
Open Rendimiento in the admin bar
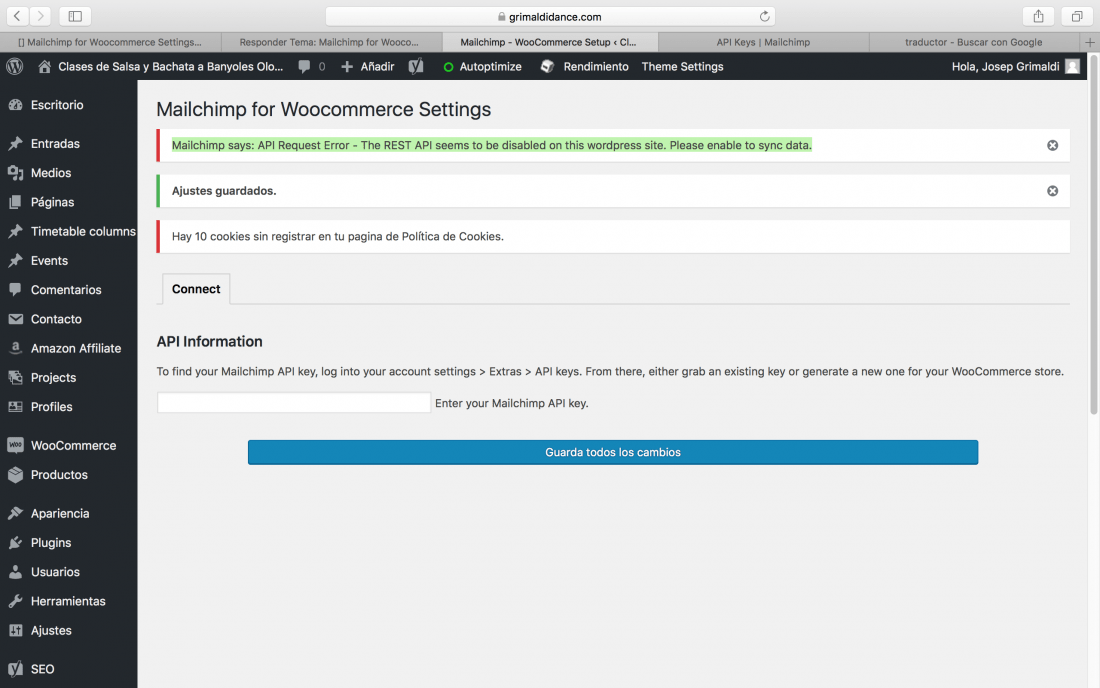(584, 67)
